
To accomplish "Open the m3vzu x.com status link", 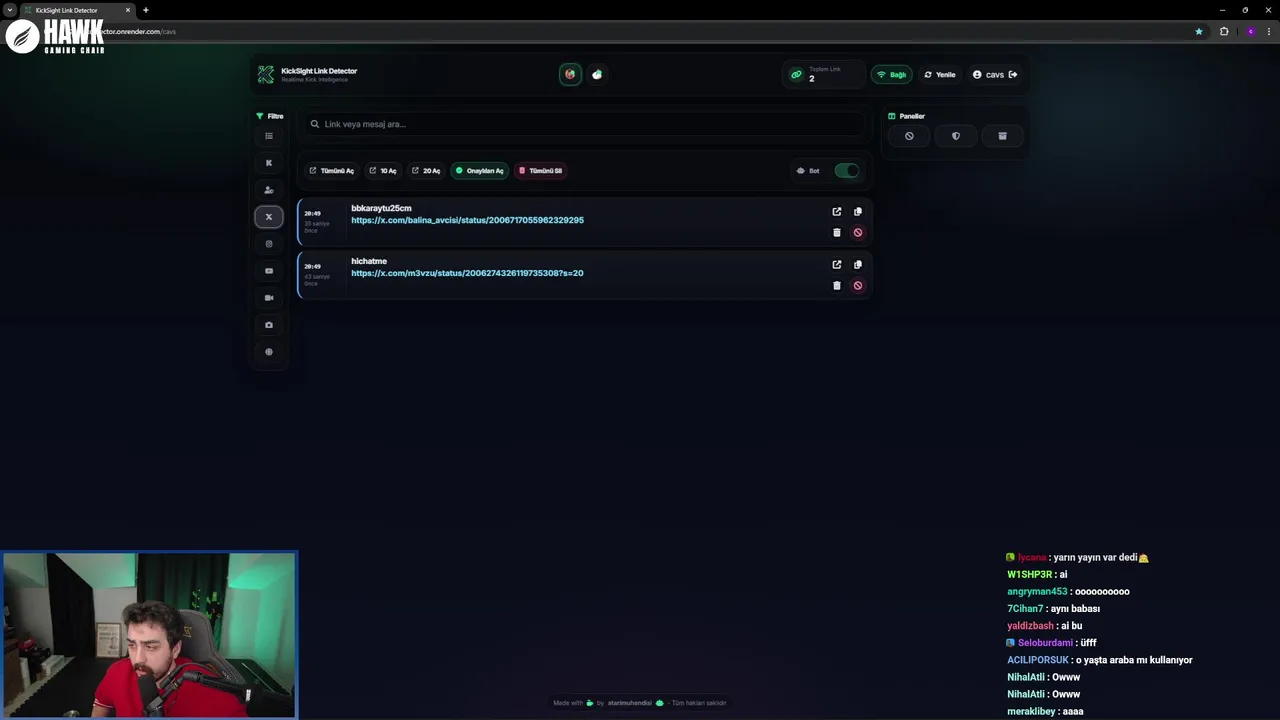I will click(467, 273).
